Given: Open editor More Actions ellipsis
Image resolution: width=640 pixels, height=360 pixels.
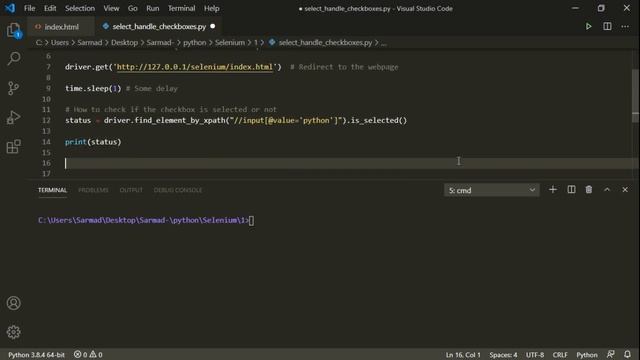Looking at the screenshot, I should [x=625, y=27].
